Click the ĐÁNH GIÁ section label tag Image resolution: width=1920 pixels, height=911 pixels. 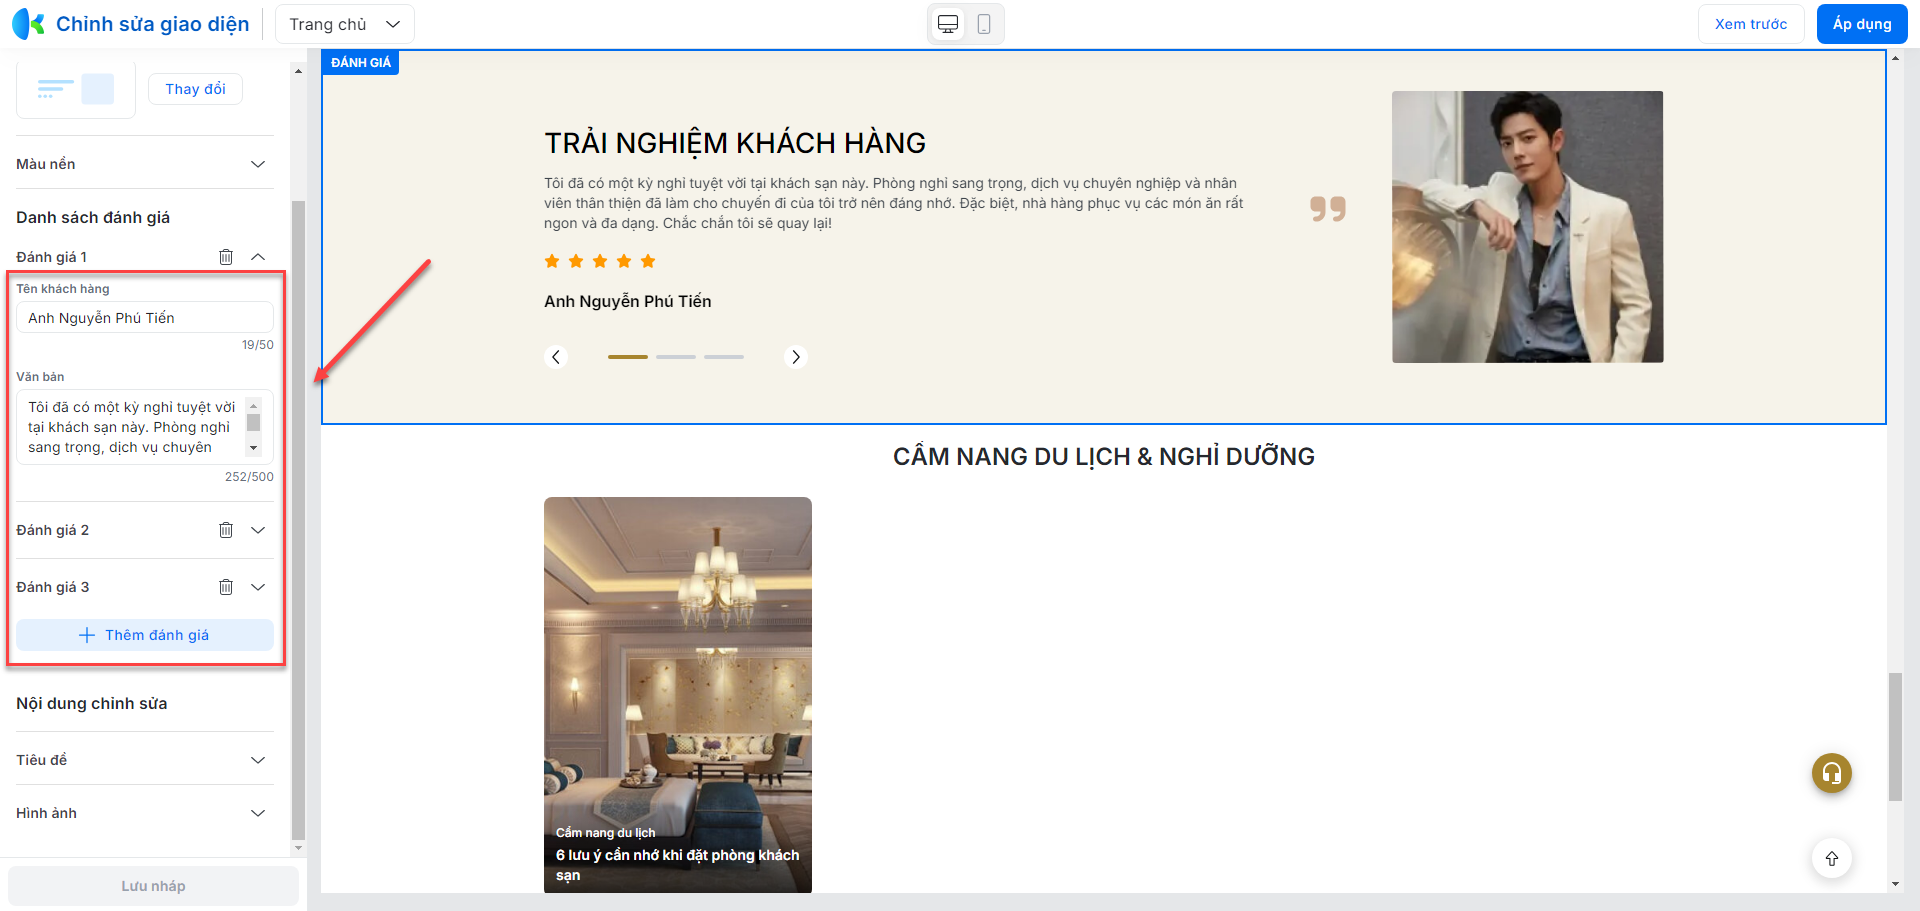tap(361, 62)
